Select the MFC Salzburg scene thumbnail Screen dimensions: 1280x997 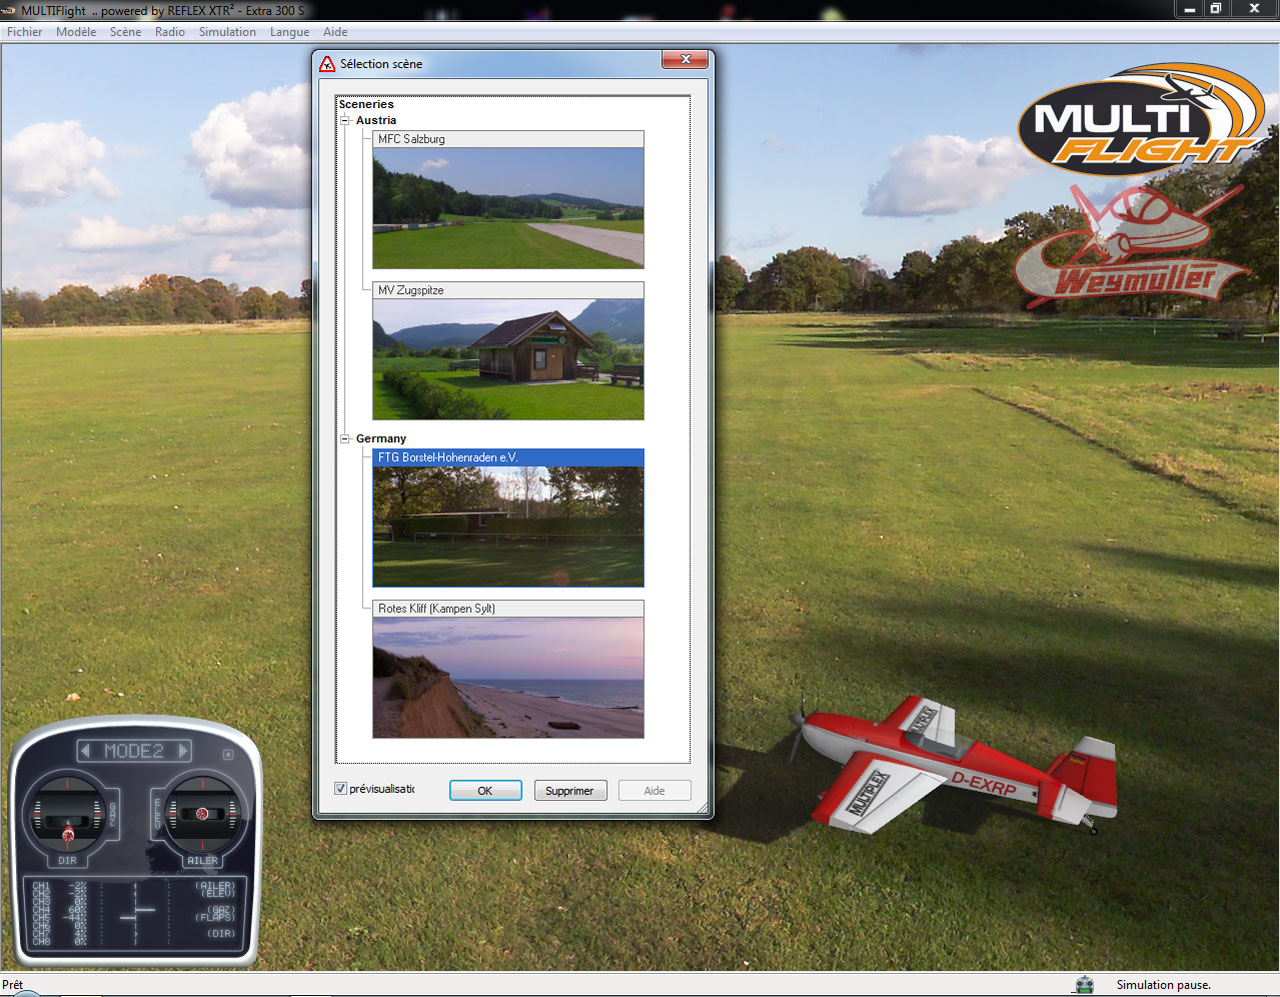[508, 208]
